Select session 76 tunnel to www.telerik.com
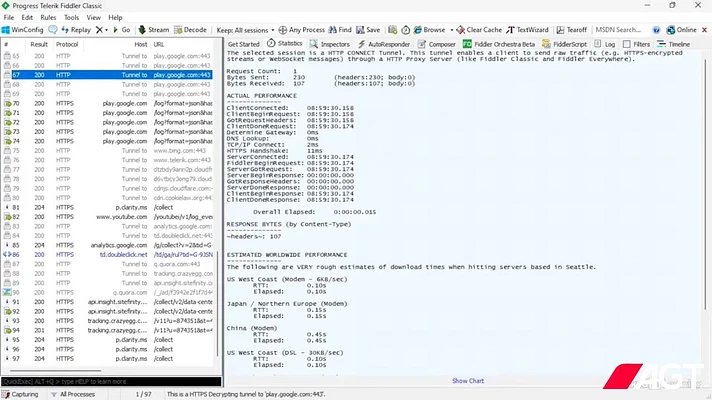712x400 pixels. pyautogui.click(x=107, y=160)
